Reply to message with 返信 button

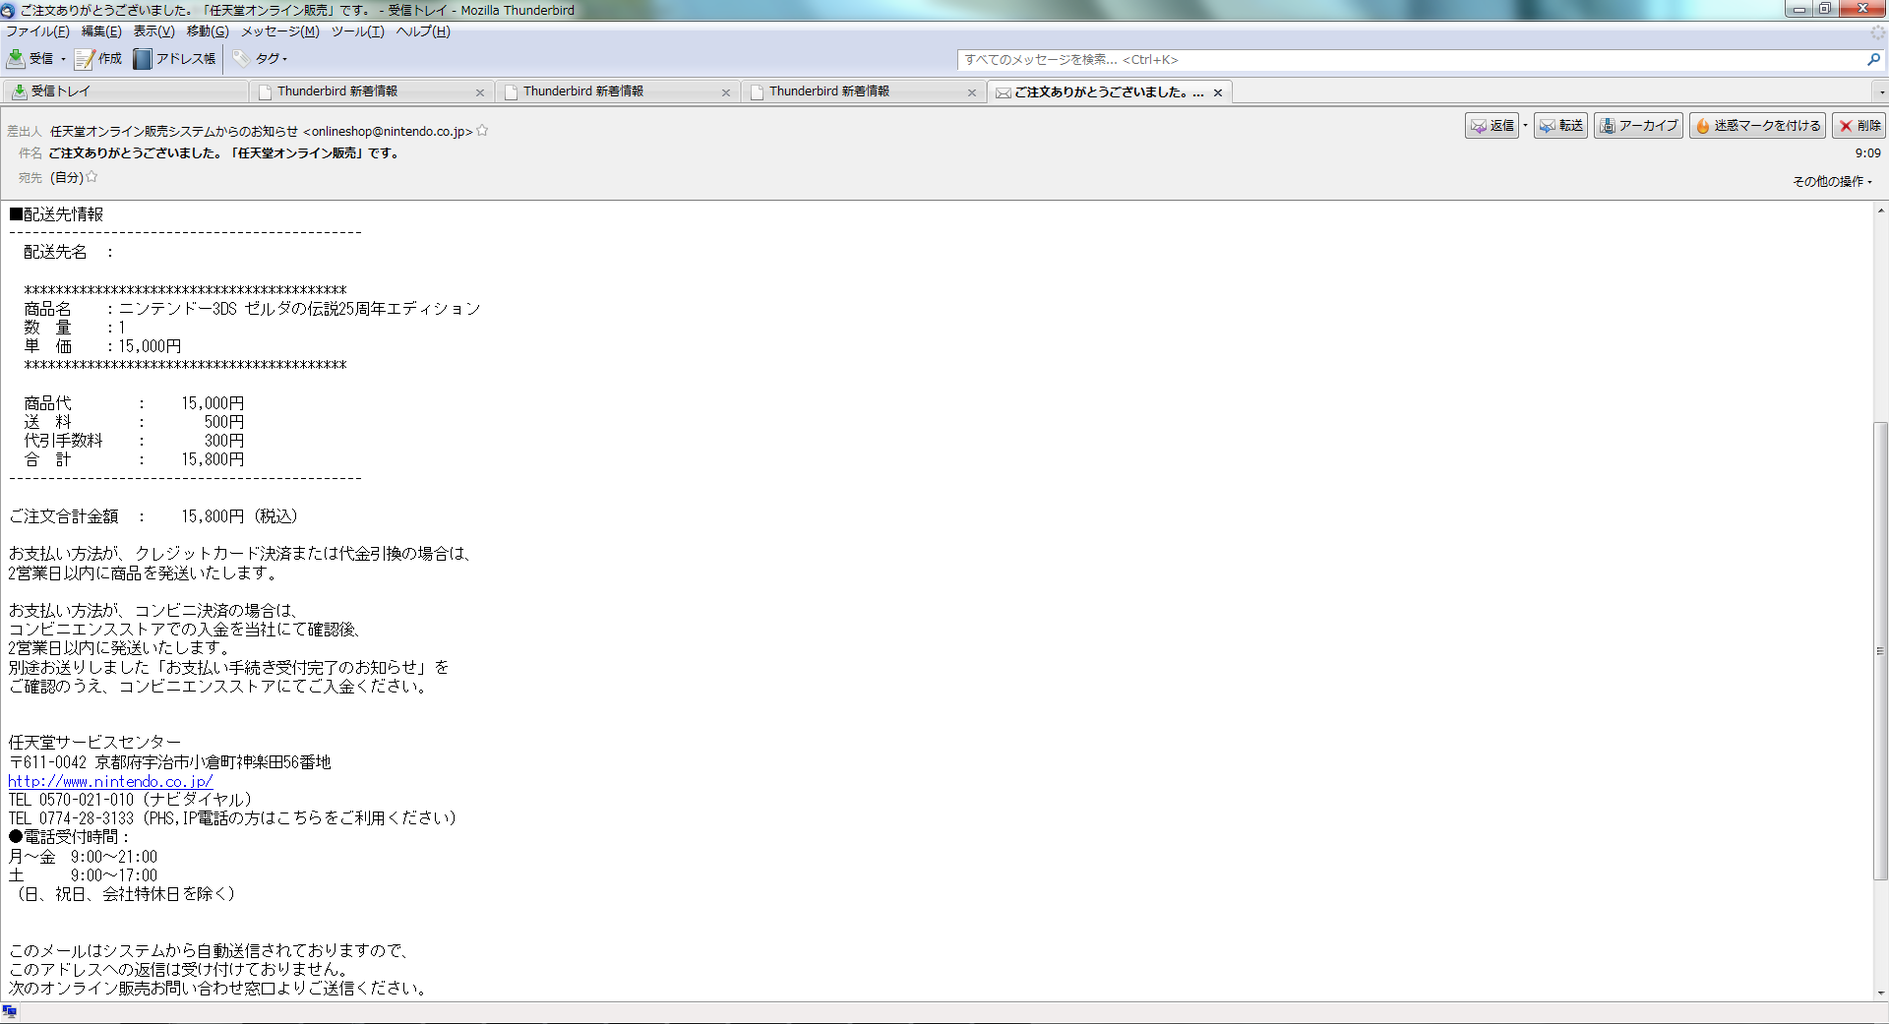point(1491,126)
